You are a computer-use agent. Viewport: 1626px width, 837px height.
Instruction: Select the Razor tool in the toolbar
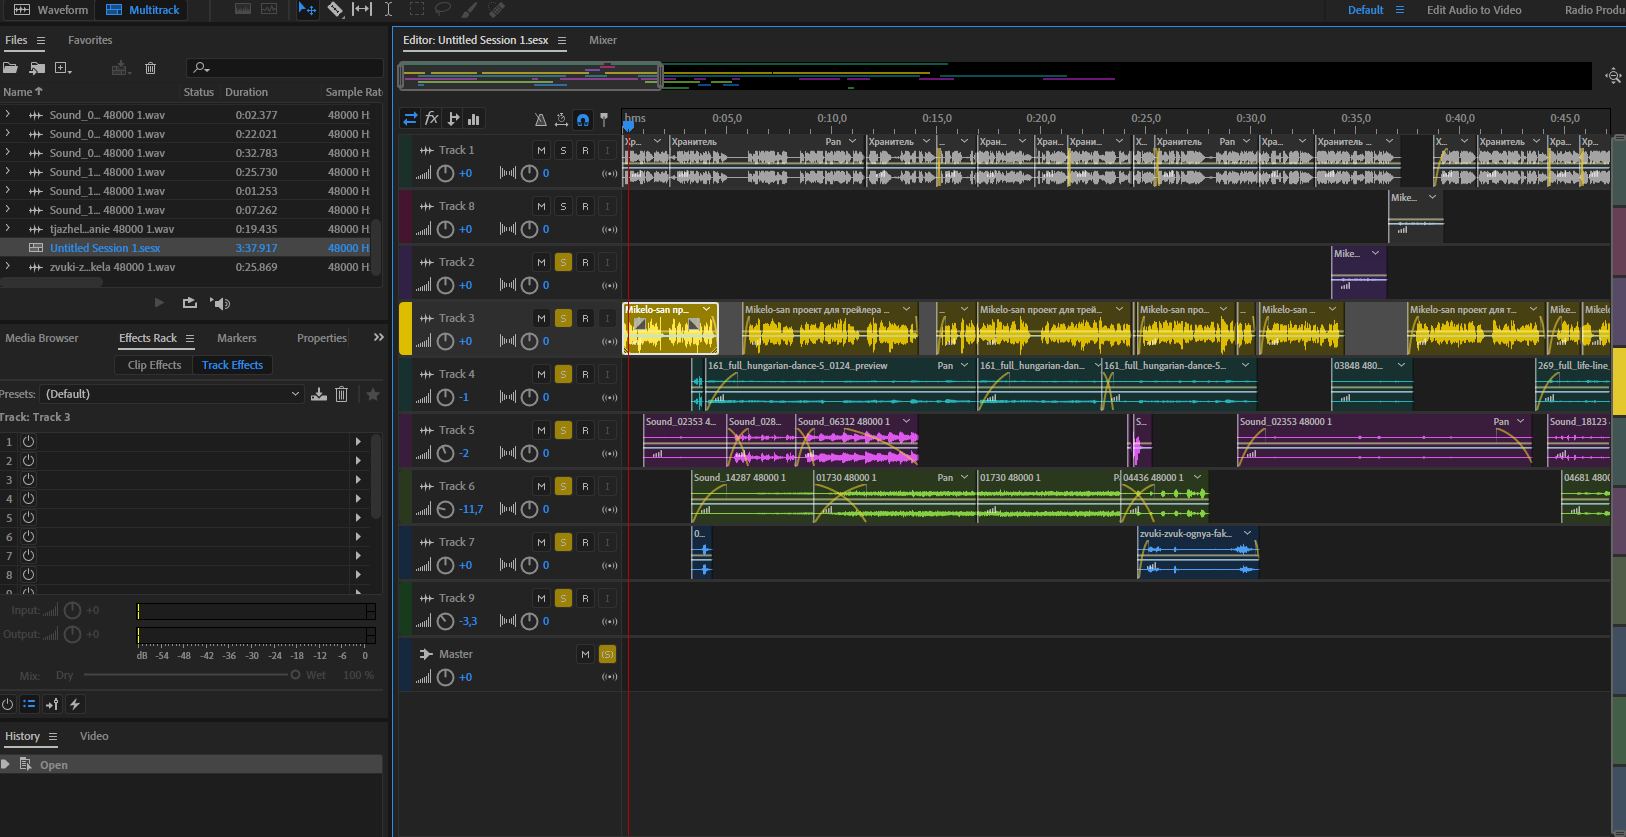click(x=335, y=10)
